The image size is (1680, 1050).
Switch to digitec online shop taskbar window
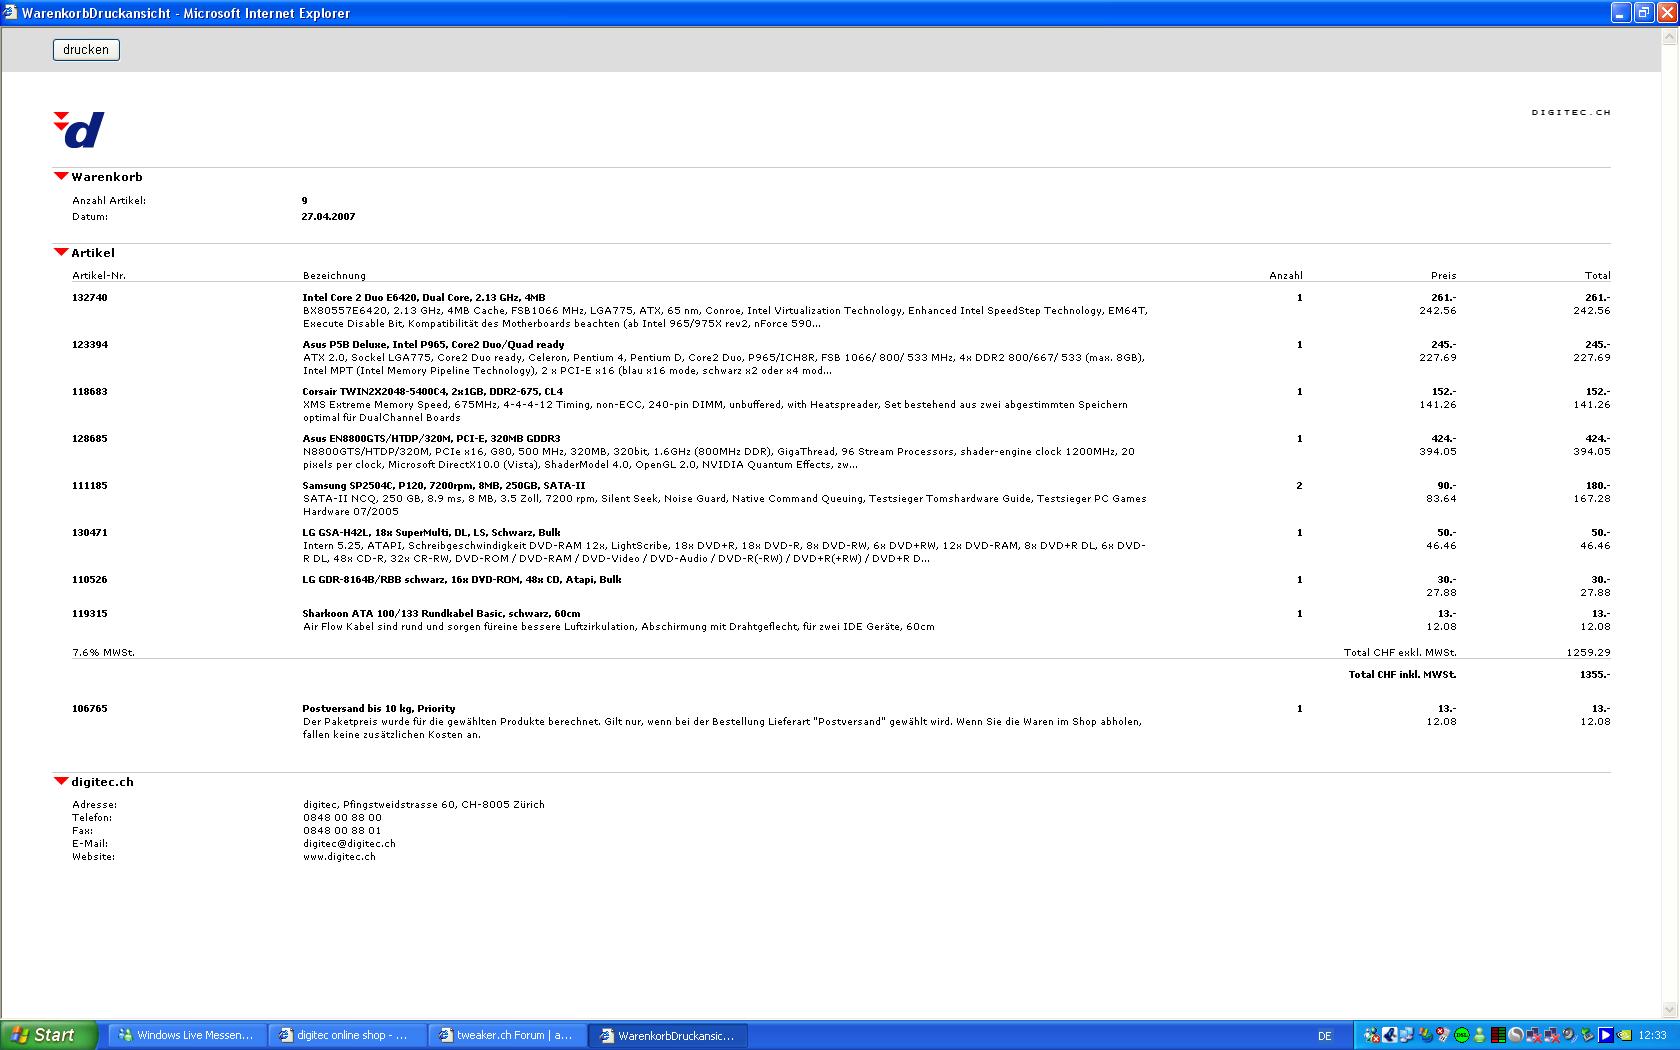[346, 1035]
